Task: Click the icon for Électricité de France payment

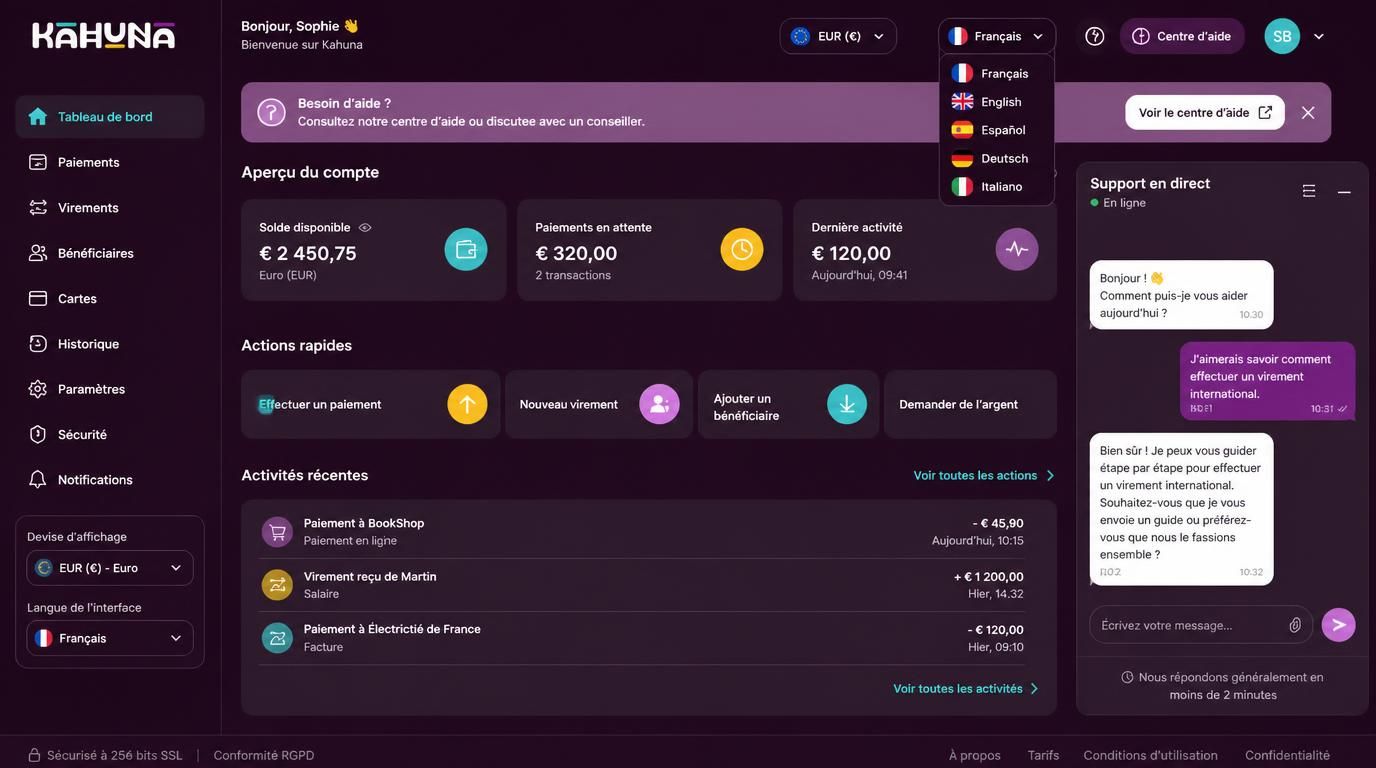Action: point(277,638)
